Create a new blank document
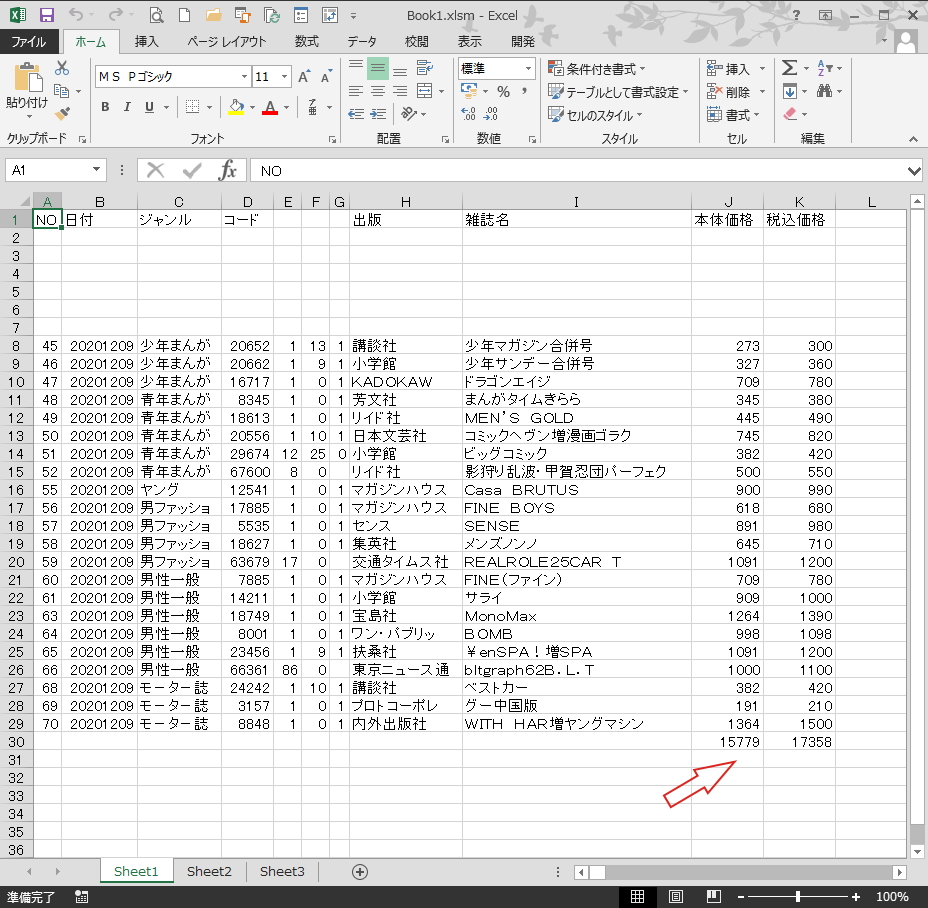This screenshot has height=908, width=928. click(x=185, y=15)
